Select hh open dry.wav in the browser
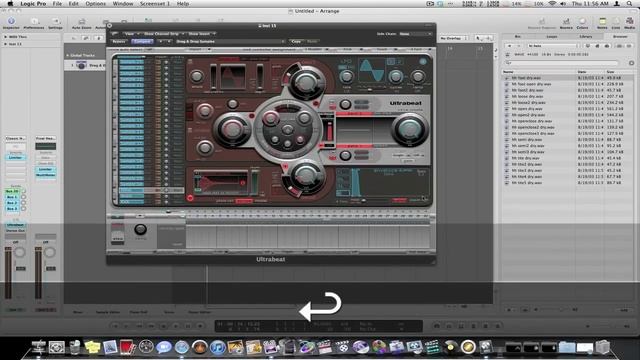Screen dimensions: 640x360 coord(567,109)
